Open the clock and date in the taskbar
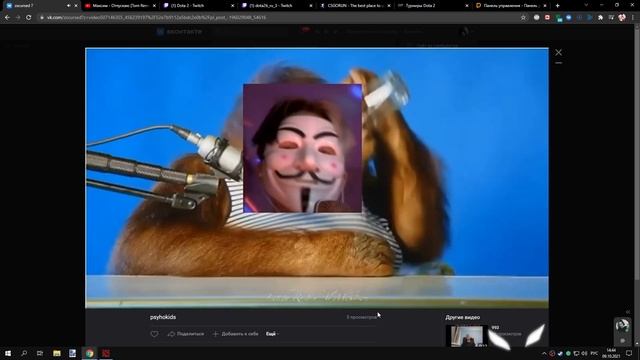Image resolution: width=640 pixels, height=360 pixels. (x=611, y=353)
